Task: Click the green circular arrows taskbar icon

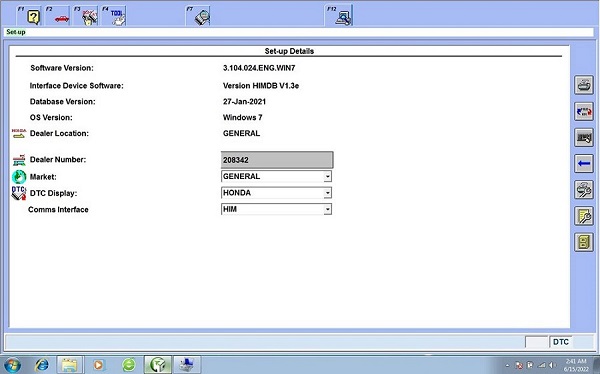Action: point(129,365)
